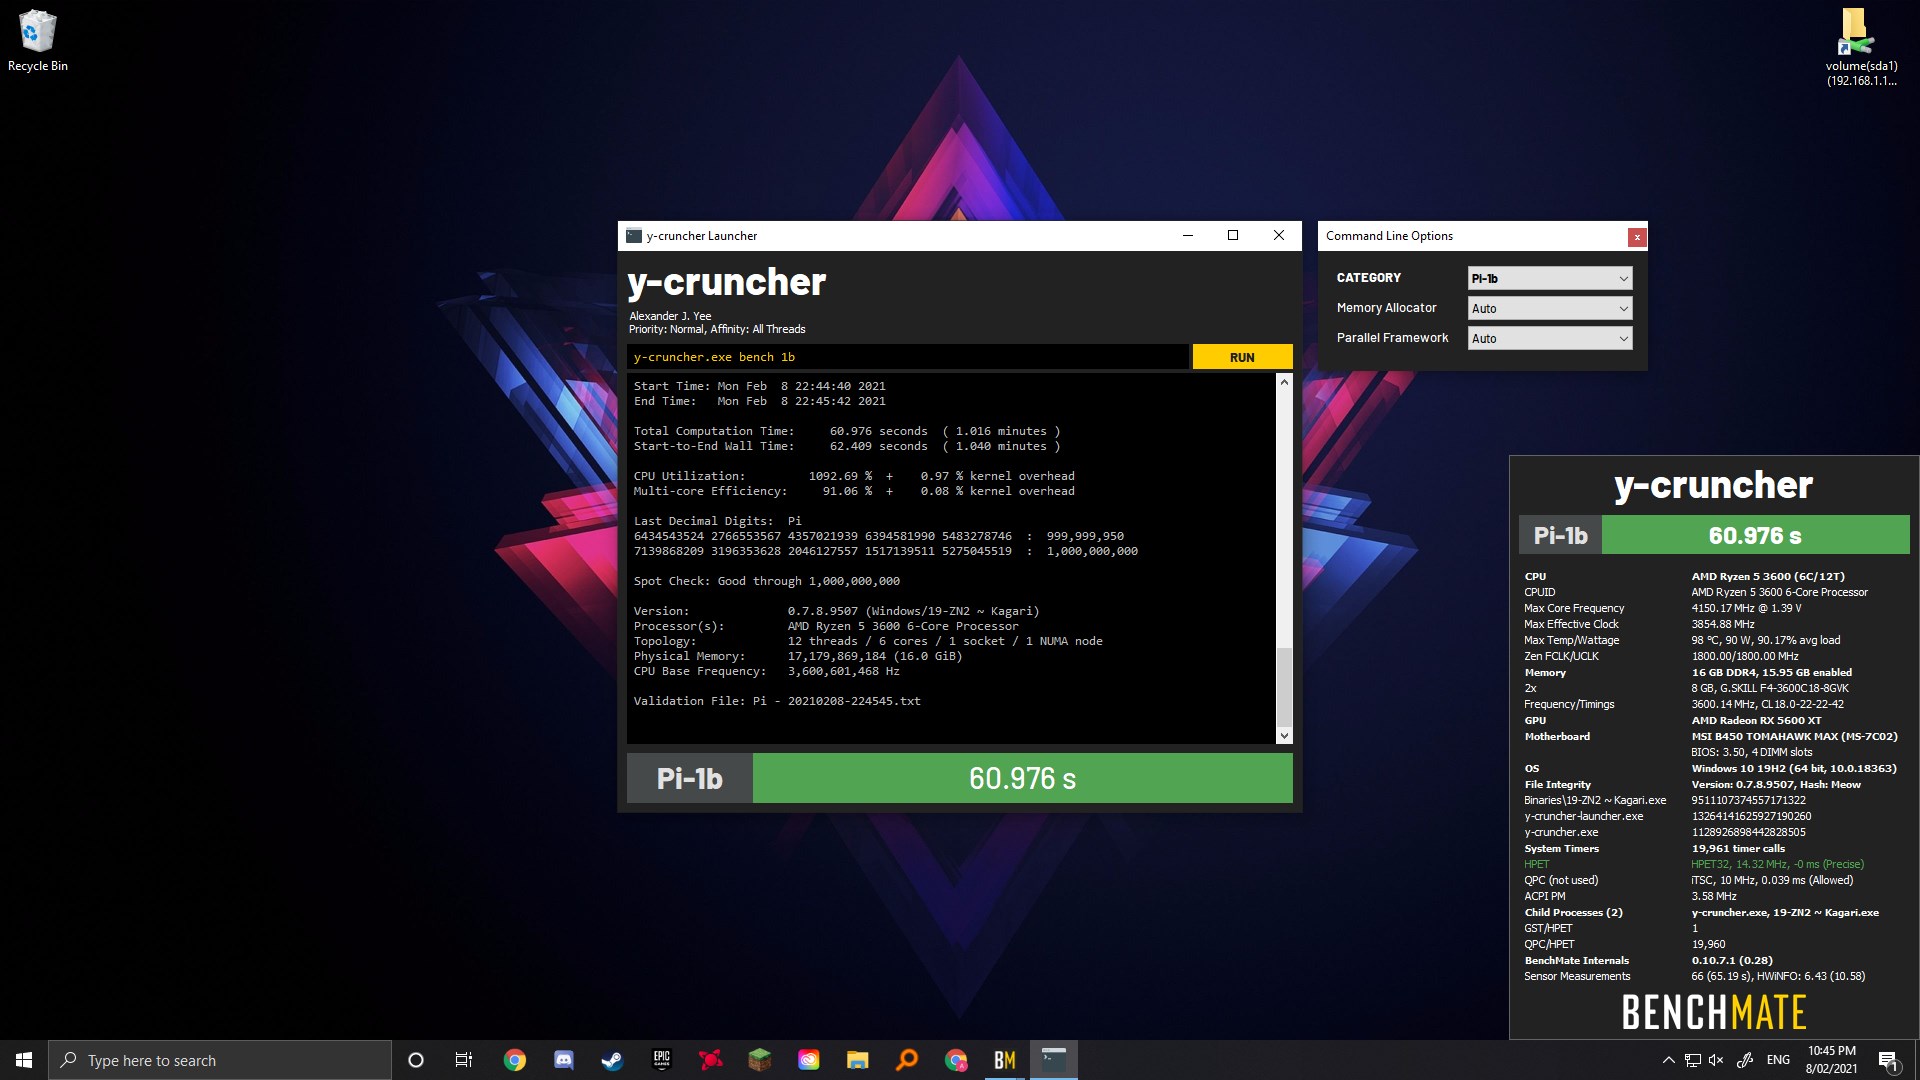Open Discord from the taskbar
The image size is (1920, 1080).
[564, 1060]
